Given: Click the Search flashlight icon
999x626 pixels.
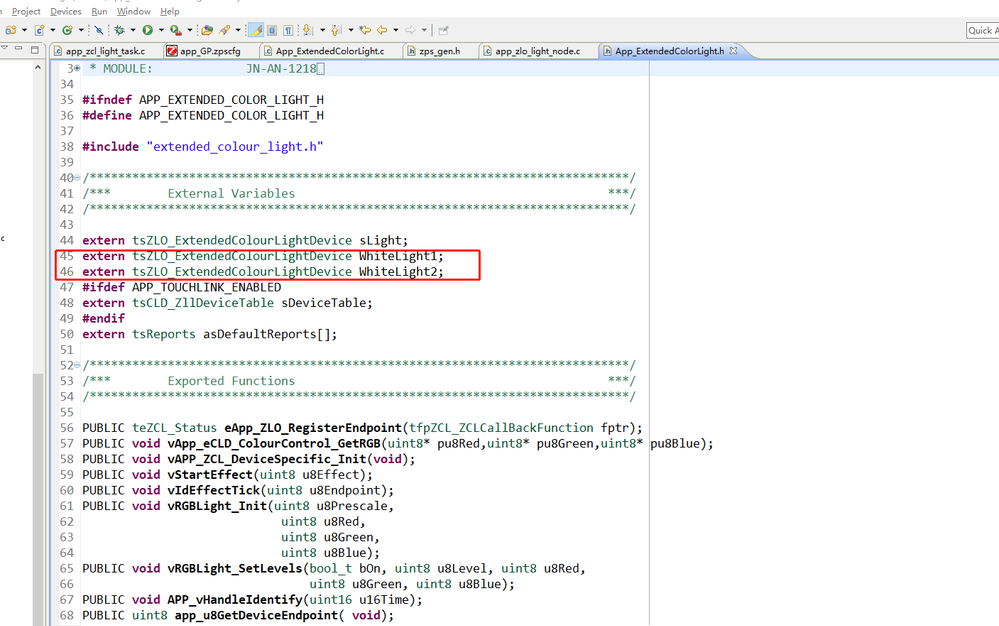Looking at the screenshot, I should [224, 30].
